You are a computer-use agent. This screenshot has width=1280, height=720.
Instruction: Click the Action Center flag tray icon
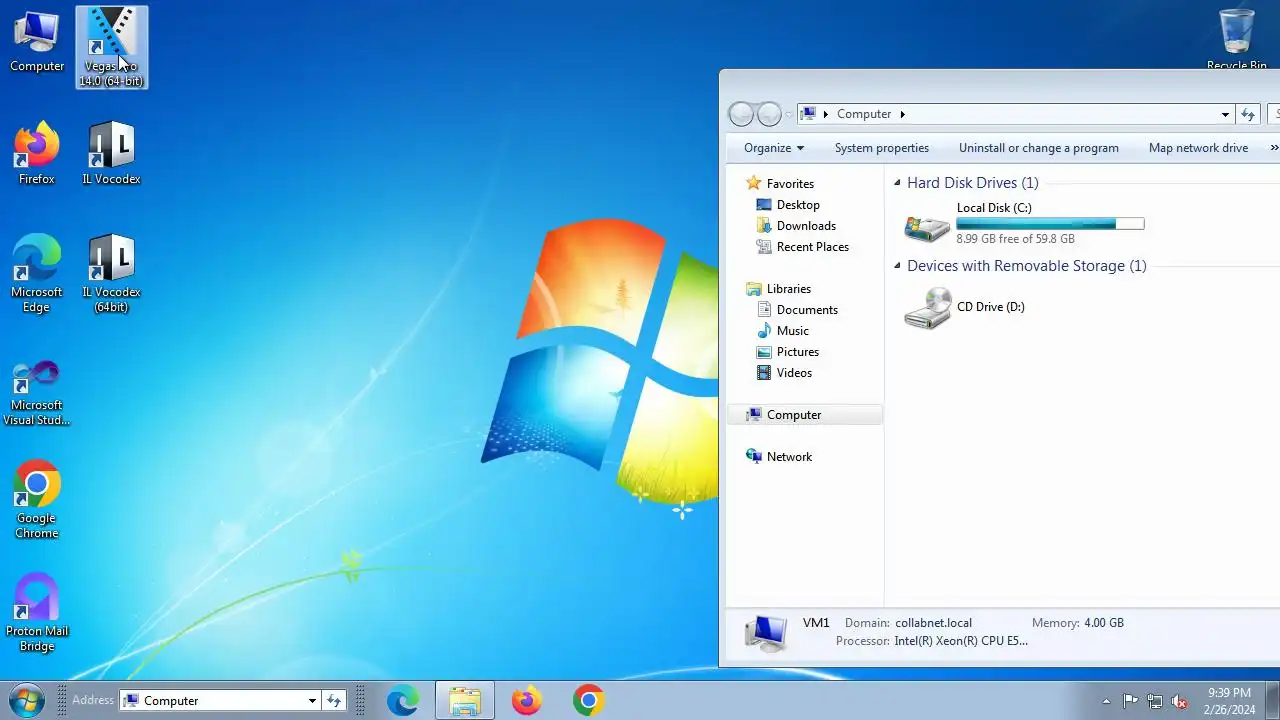click(x=1130, y=701)
